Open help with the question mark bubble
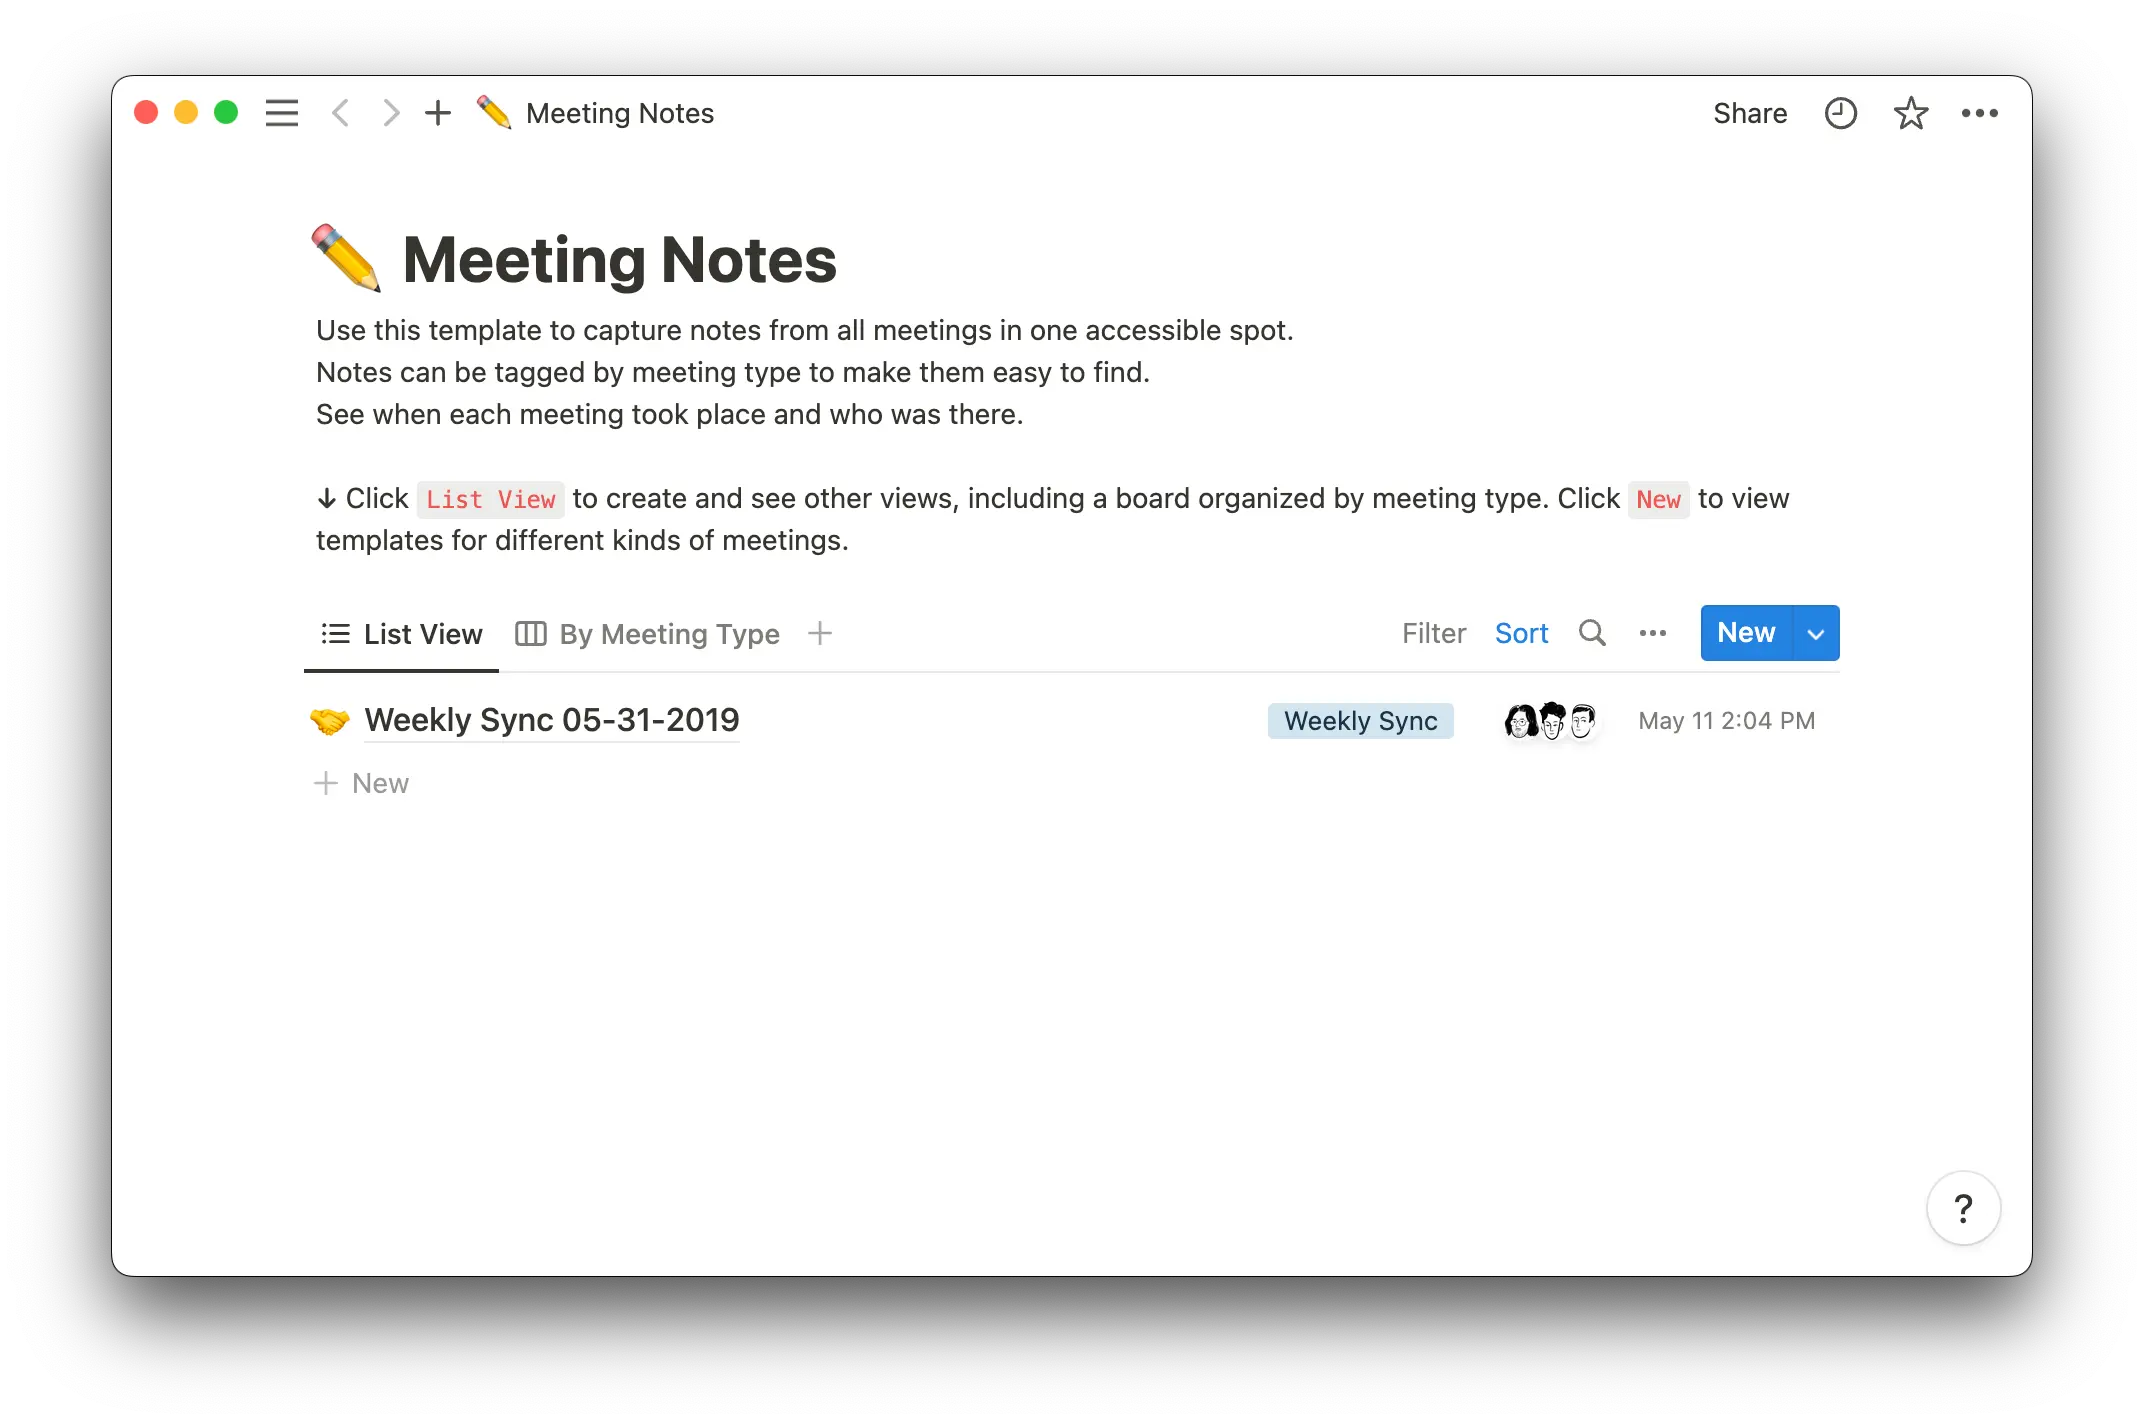Image resolution: width=2144 pixels, height=1424 pixels. [x=1963, y=1207]
